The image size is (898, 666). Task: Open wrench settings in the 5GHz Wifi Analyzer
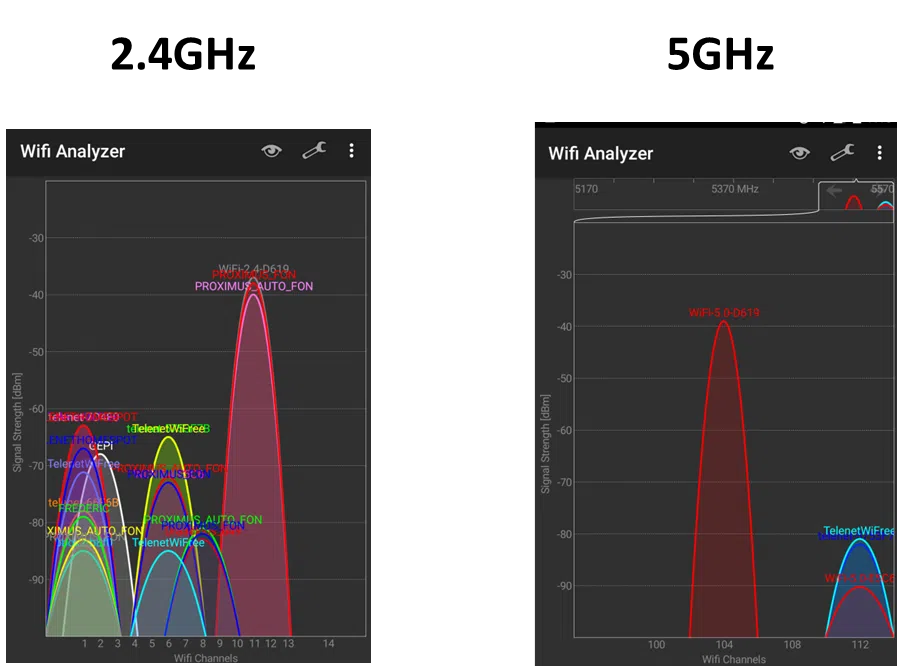point(842,153)
